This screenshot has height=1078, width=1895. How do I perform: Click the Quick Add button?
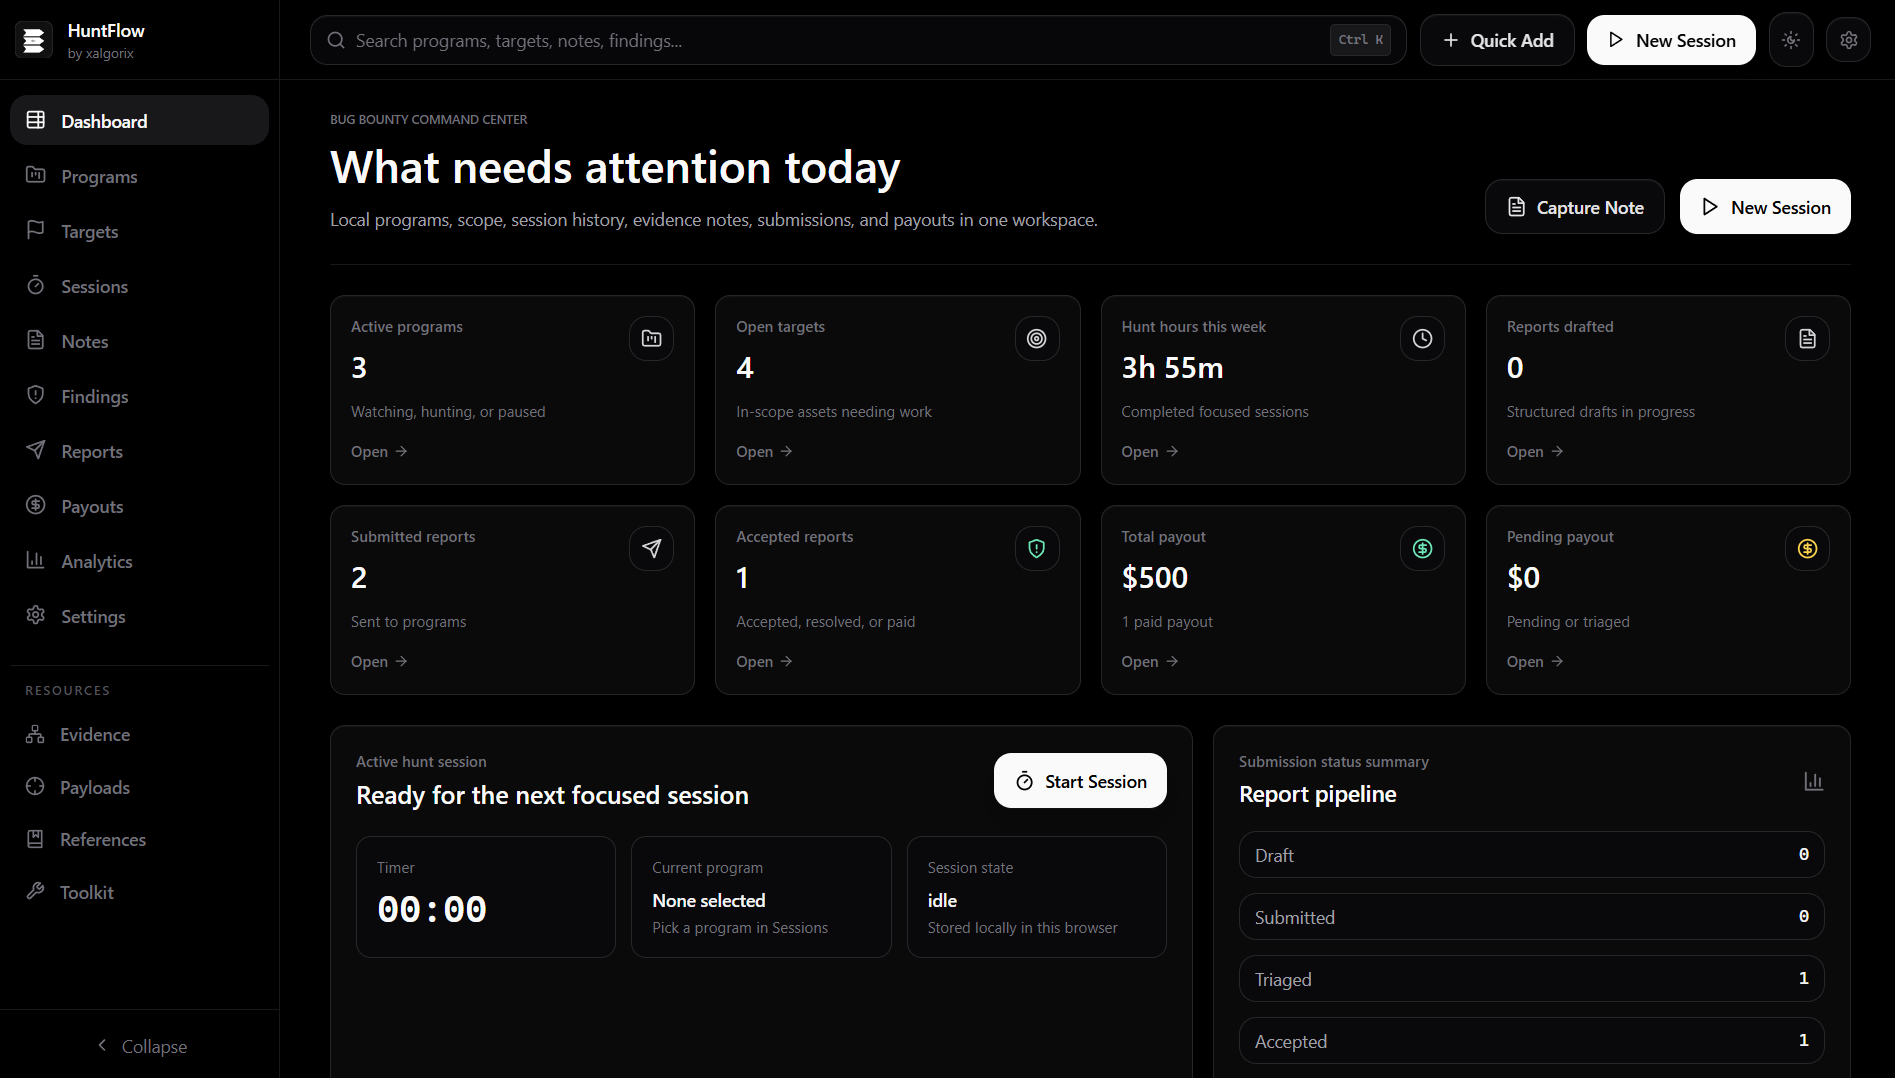point(1497,40)
